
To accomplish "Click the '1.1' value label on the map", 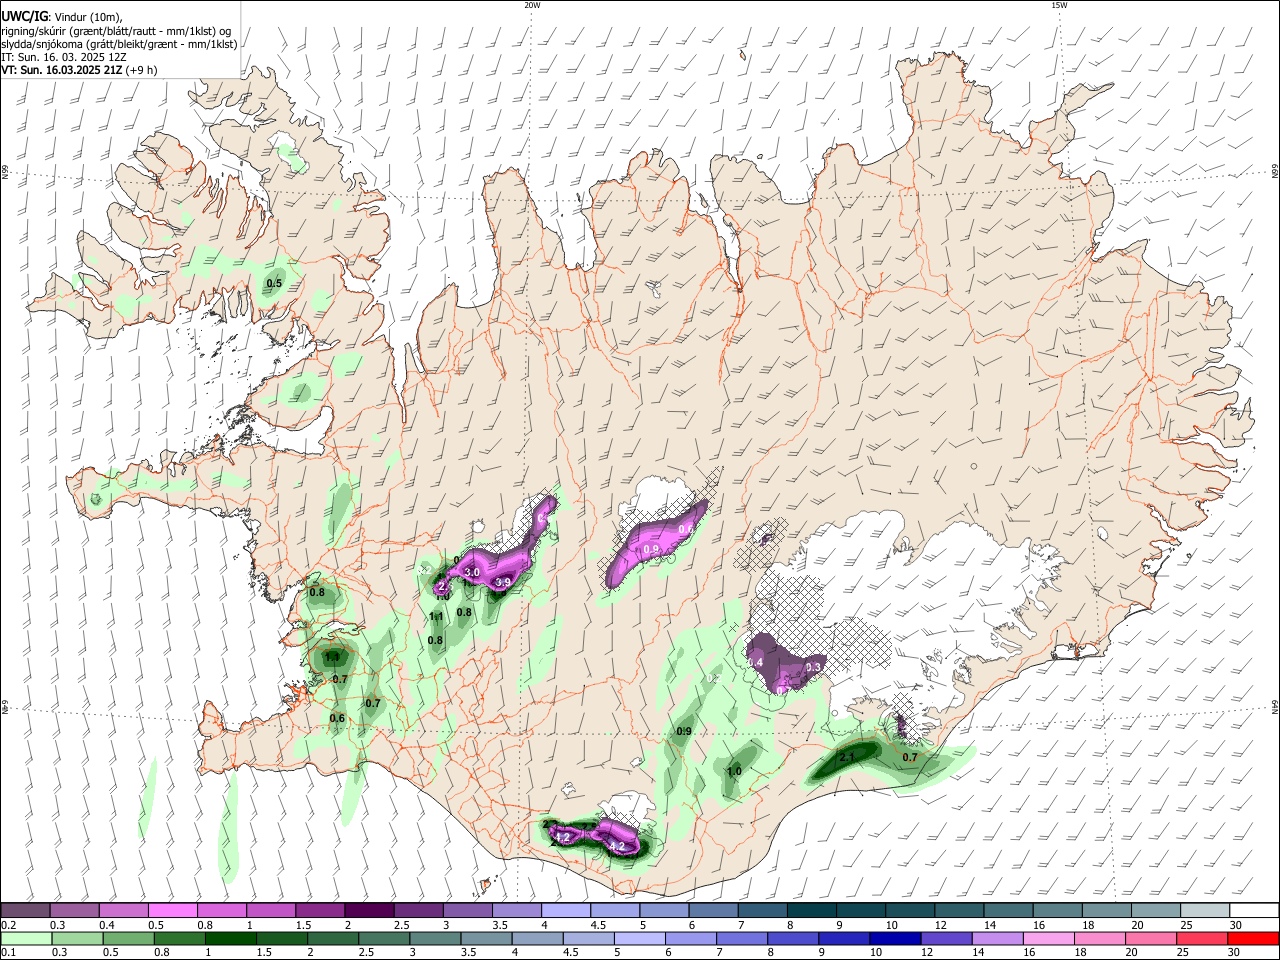I will pos(436,617).
